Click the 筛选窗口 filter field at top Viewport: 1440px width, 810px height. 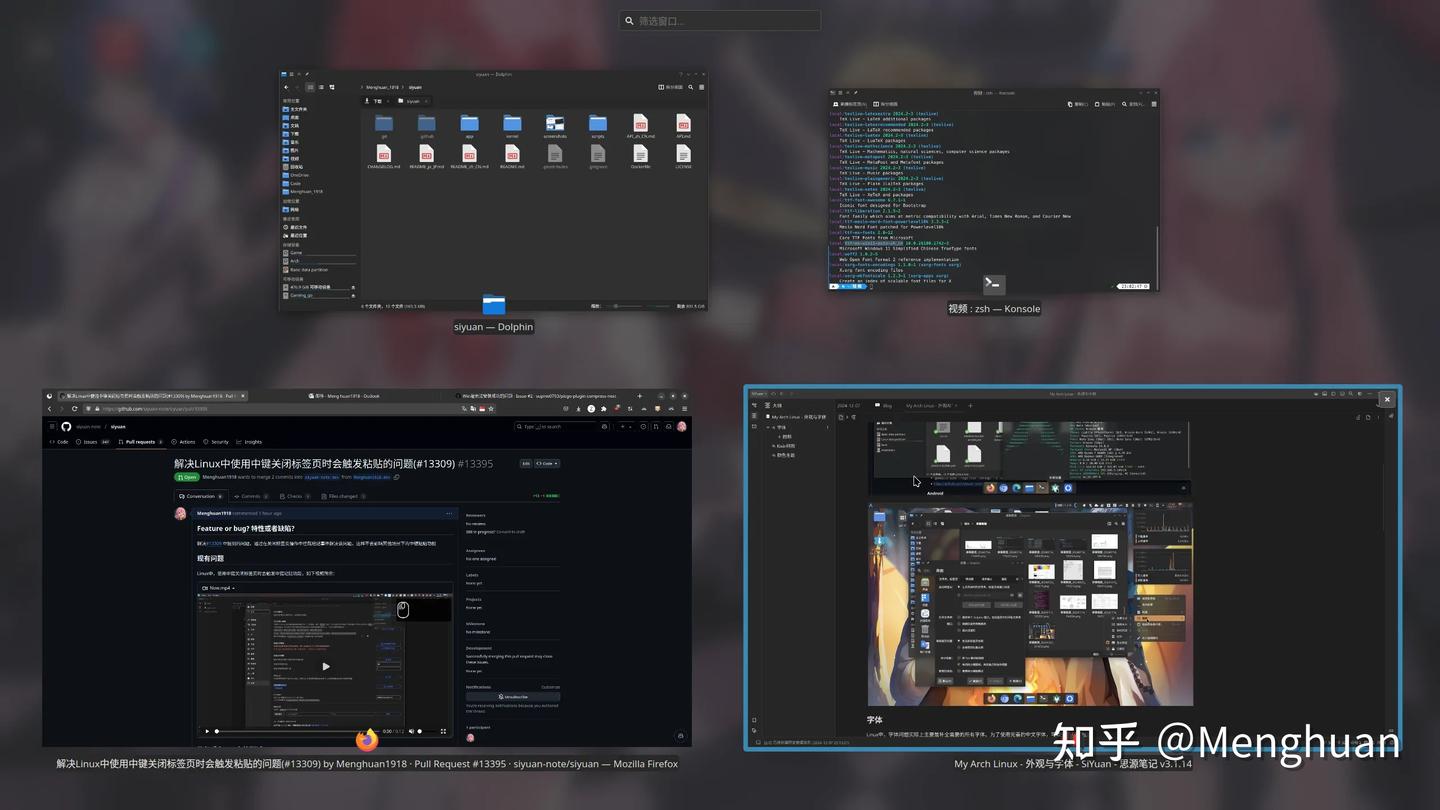(719, 20)
